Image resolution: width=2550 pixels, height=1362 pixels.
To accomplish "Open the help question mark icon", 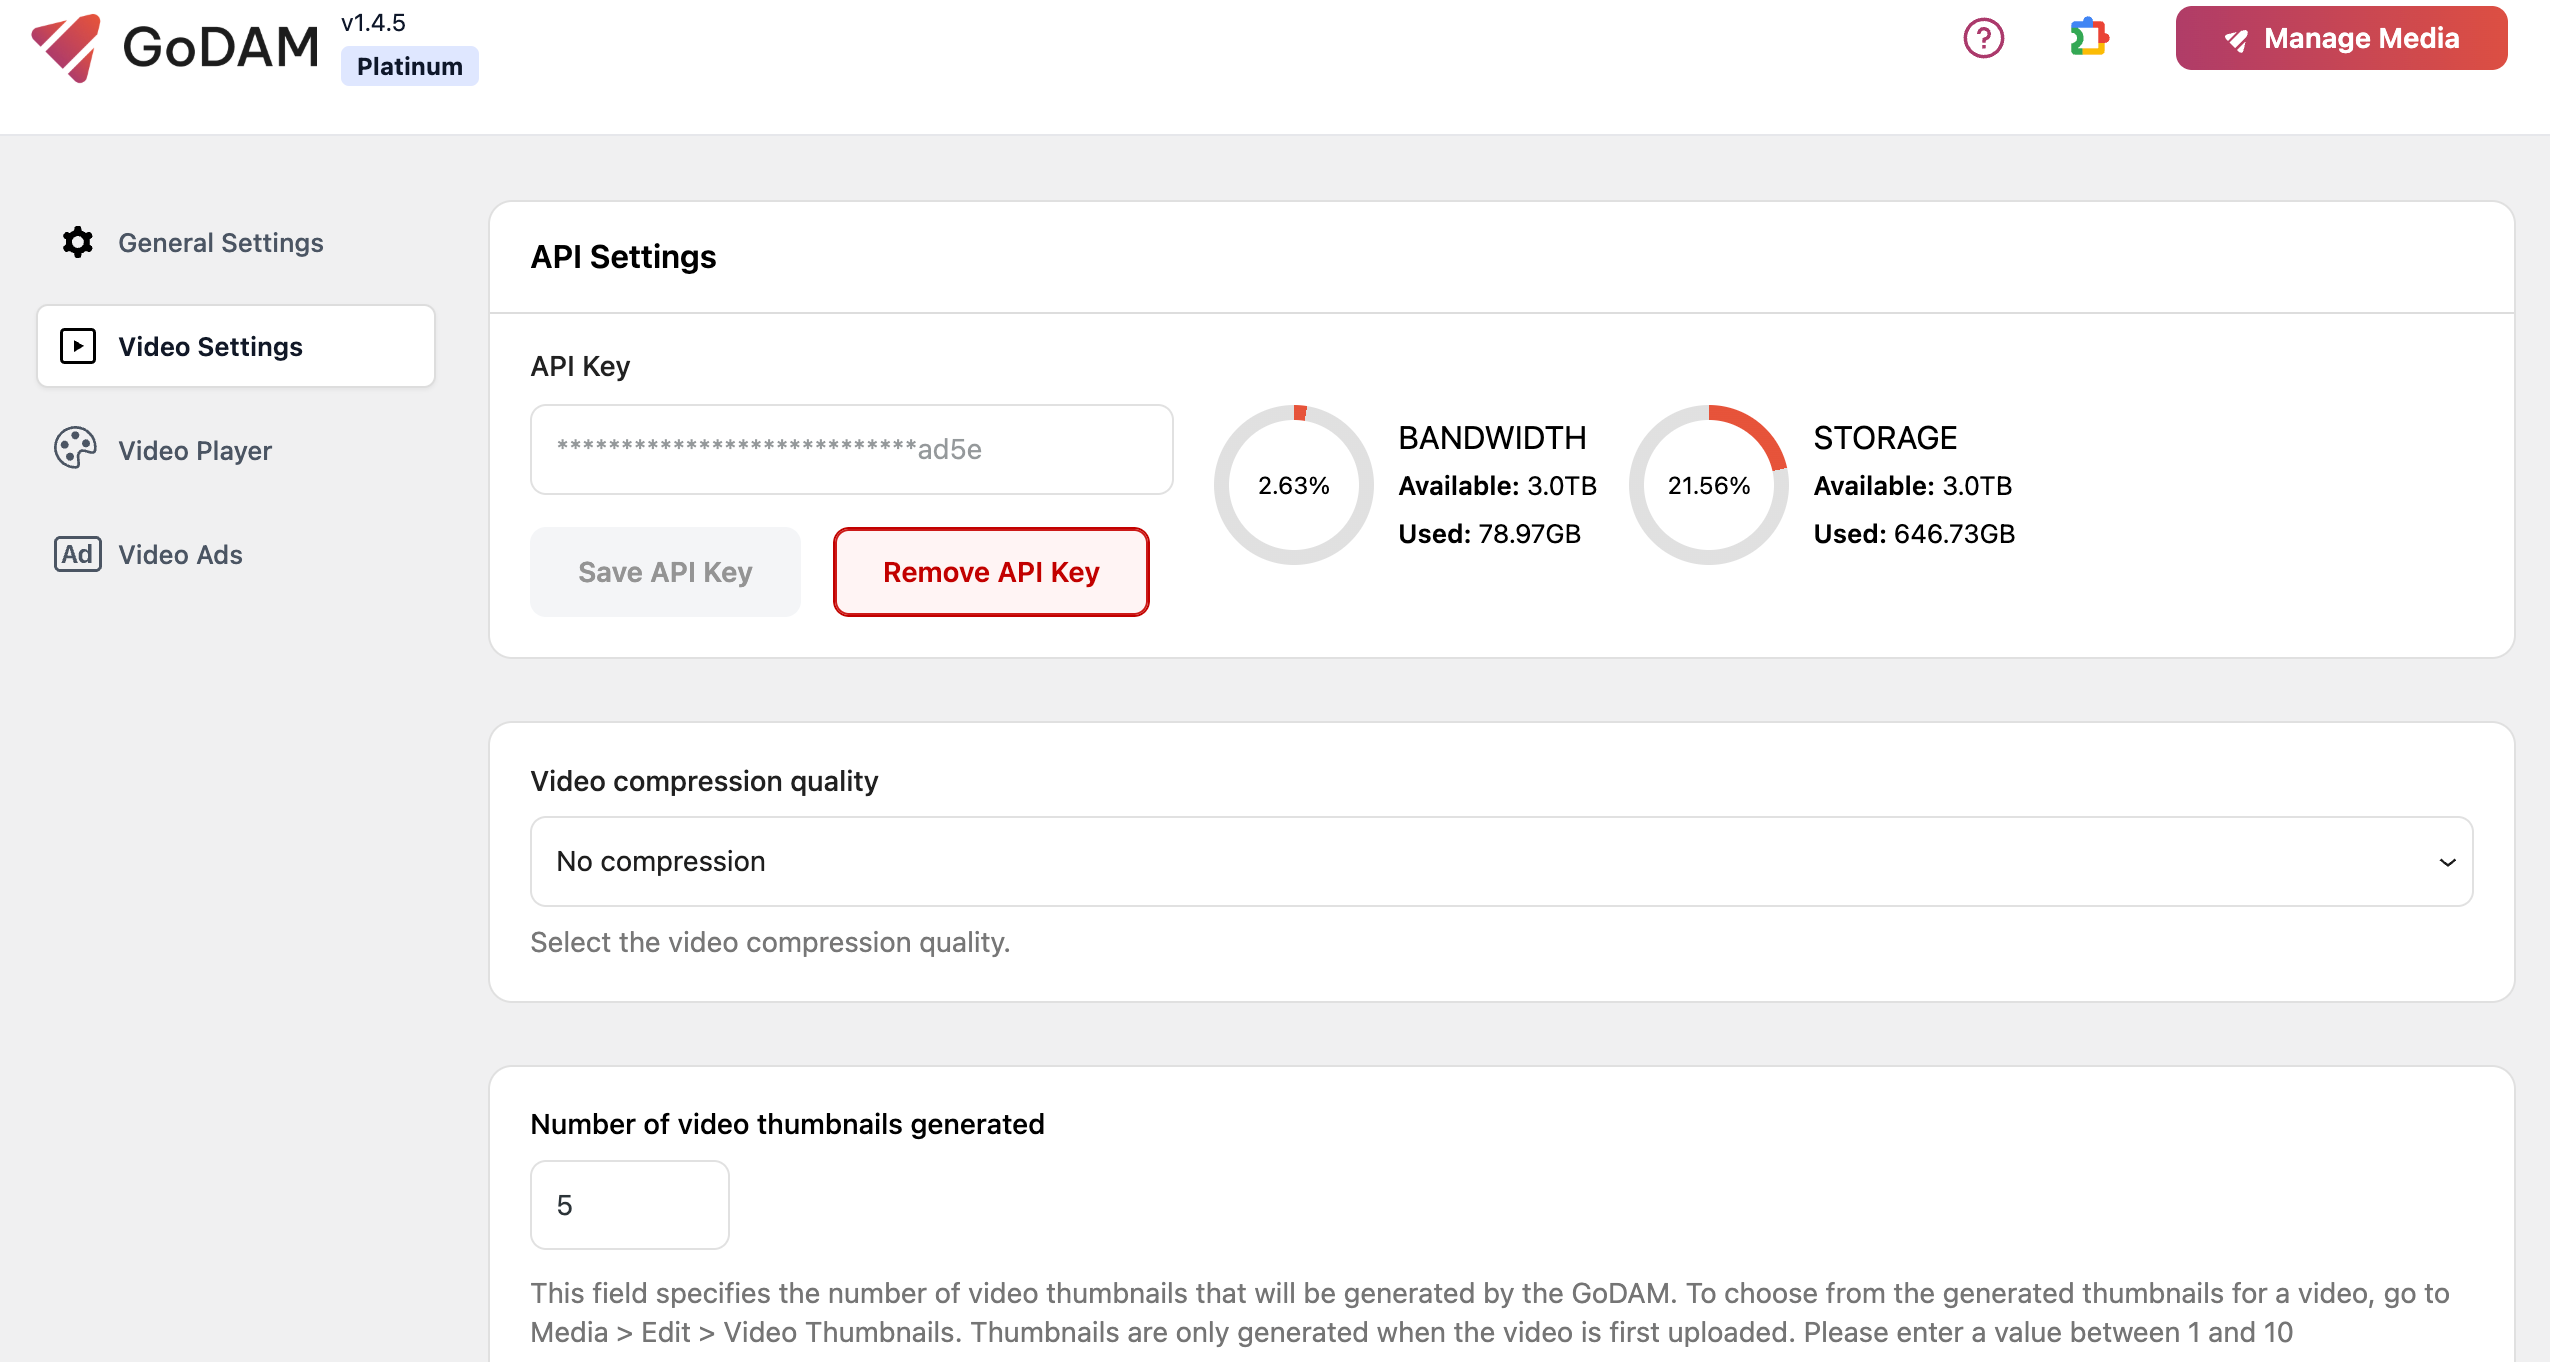I will [1983, 39].
